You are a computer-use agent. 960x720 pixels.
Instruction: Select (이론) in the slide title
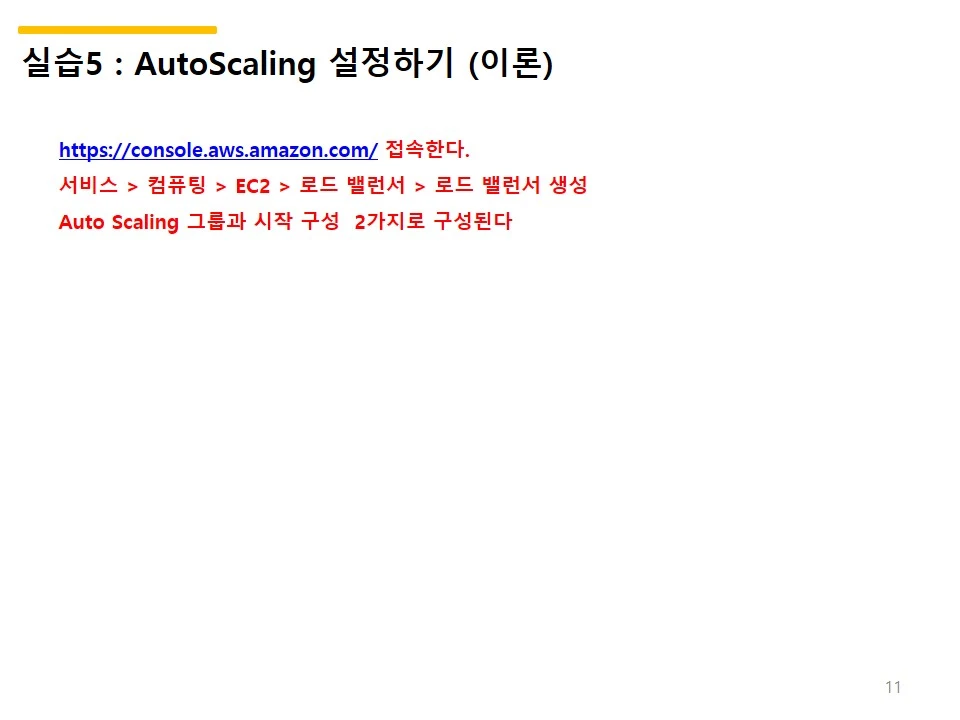(511, 64)
